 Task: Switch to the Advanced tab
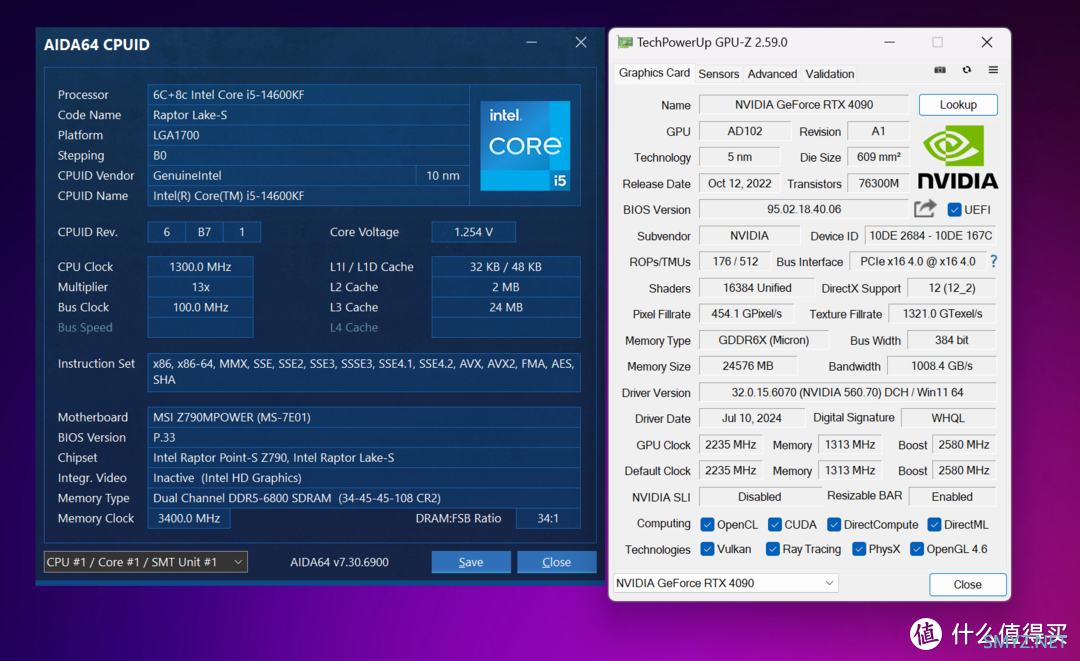pos(772,74)
